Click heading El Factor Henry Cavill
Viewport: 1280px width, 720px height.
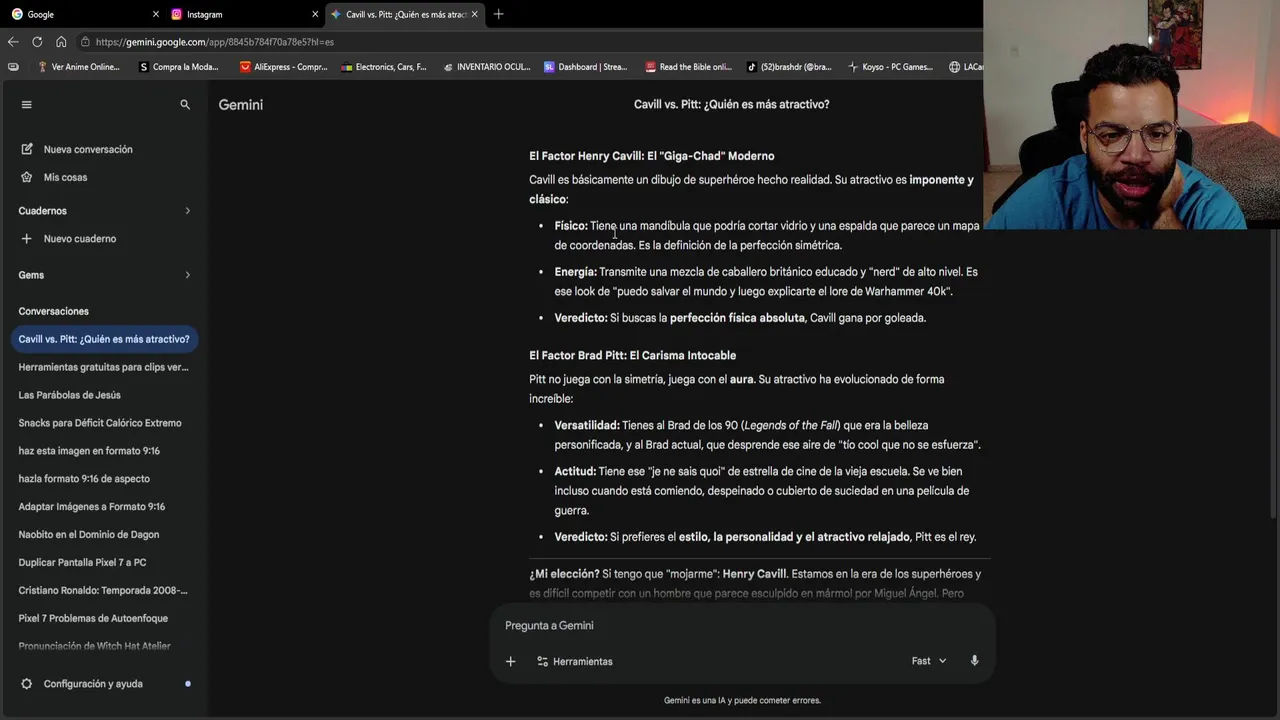click(x=651, y=156)
